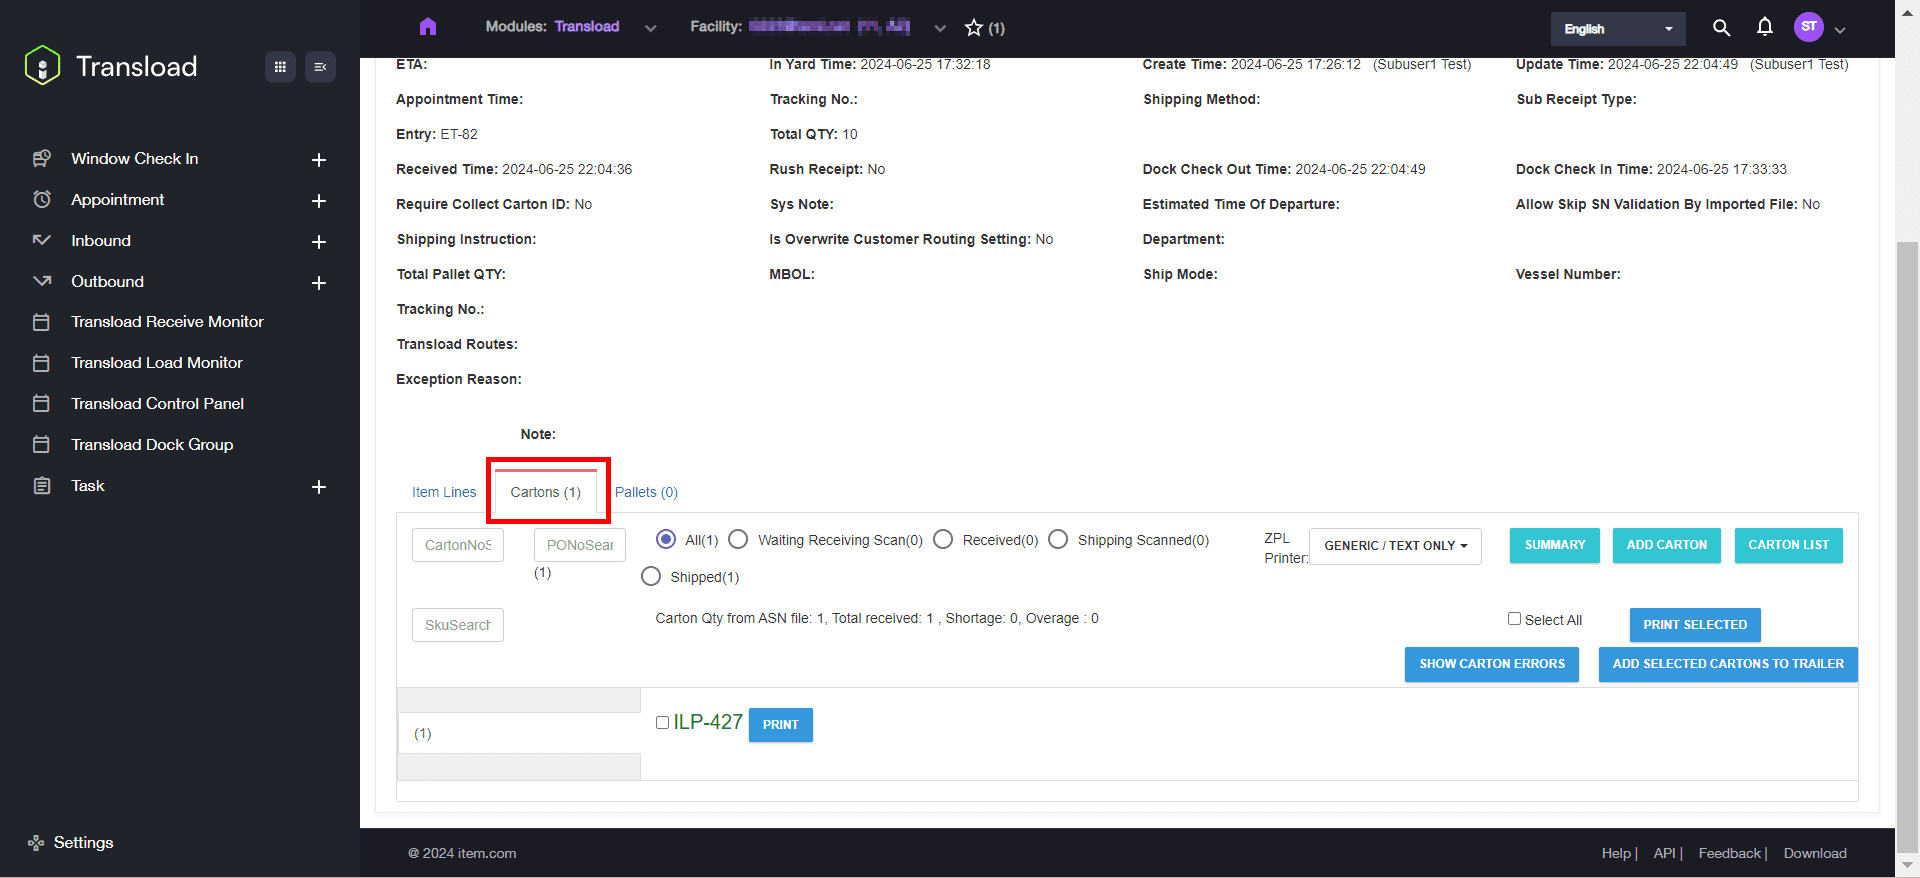1920x878 pixels.
Task: Click the SkuSearch input field
Action: (458, 625)
